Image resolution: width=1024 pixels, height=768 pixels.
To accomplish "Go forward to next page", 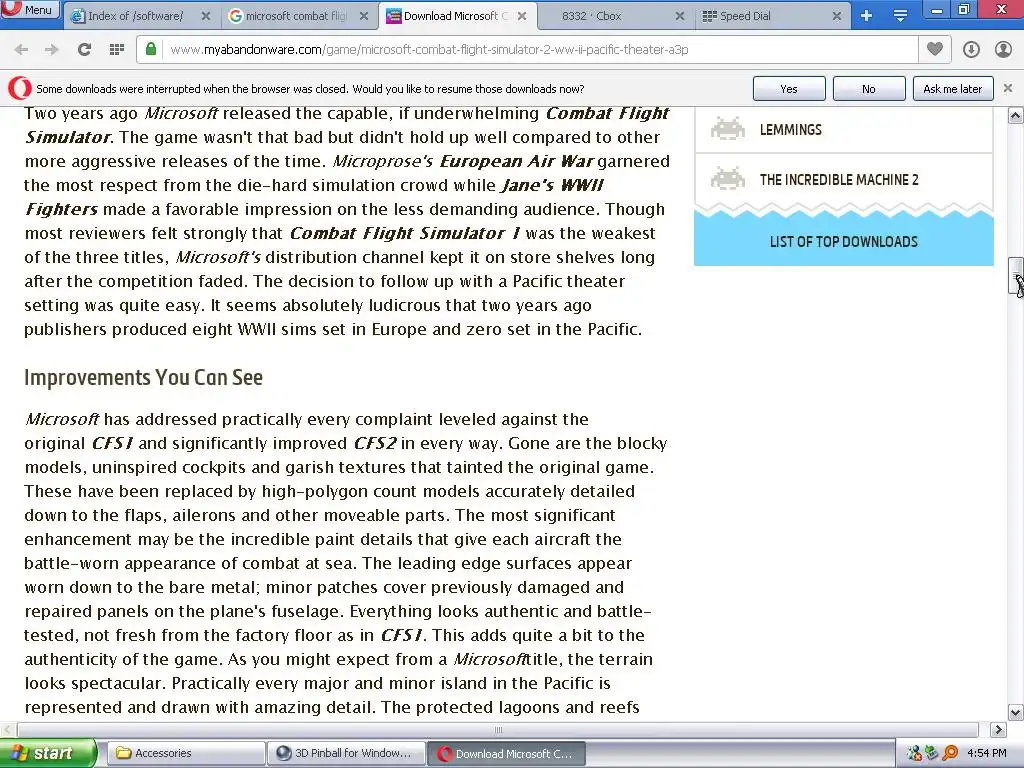I will 52,50.
